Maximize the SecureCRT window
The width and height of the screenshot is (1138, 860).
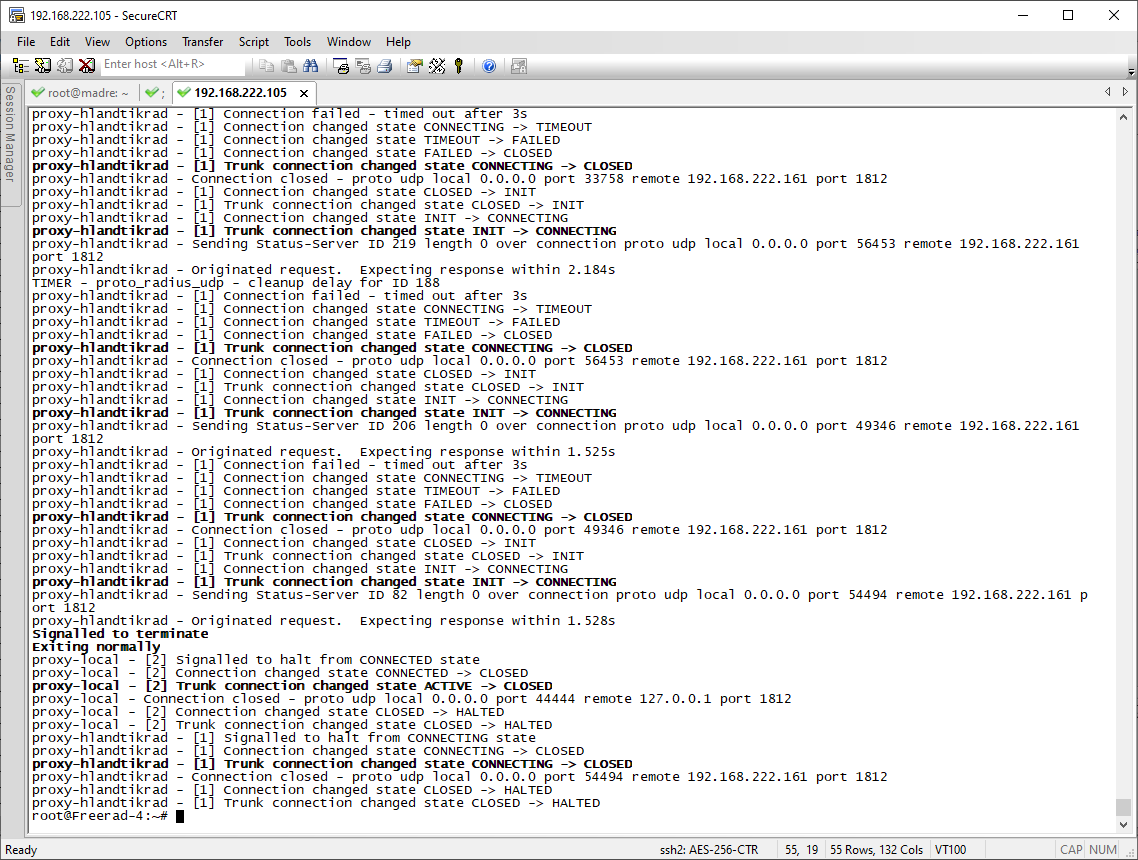coord(1068,15)
